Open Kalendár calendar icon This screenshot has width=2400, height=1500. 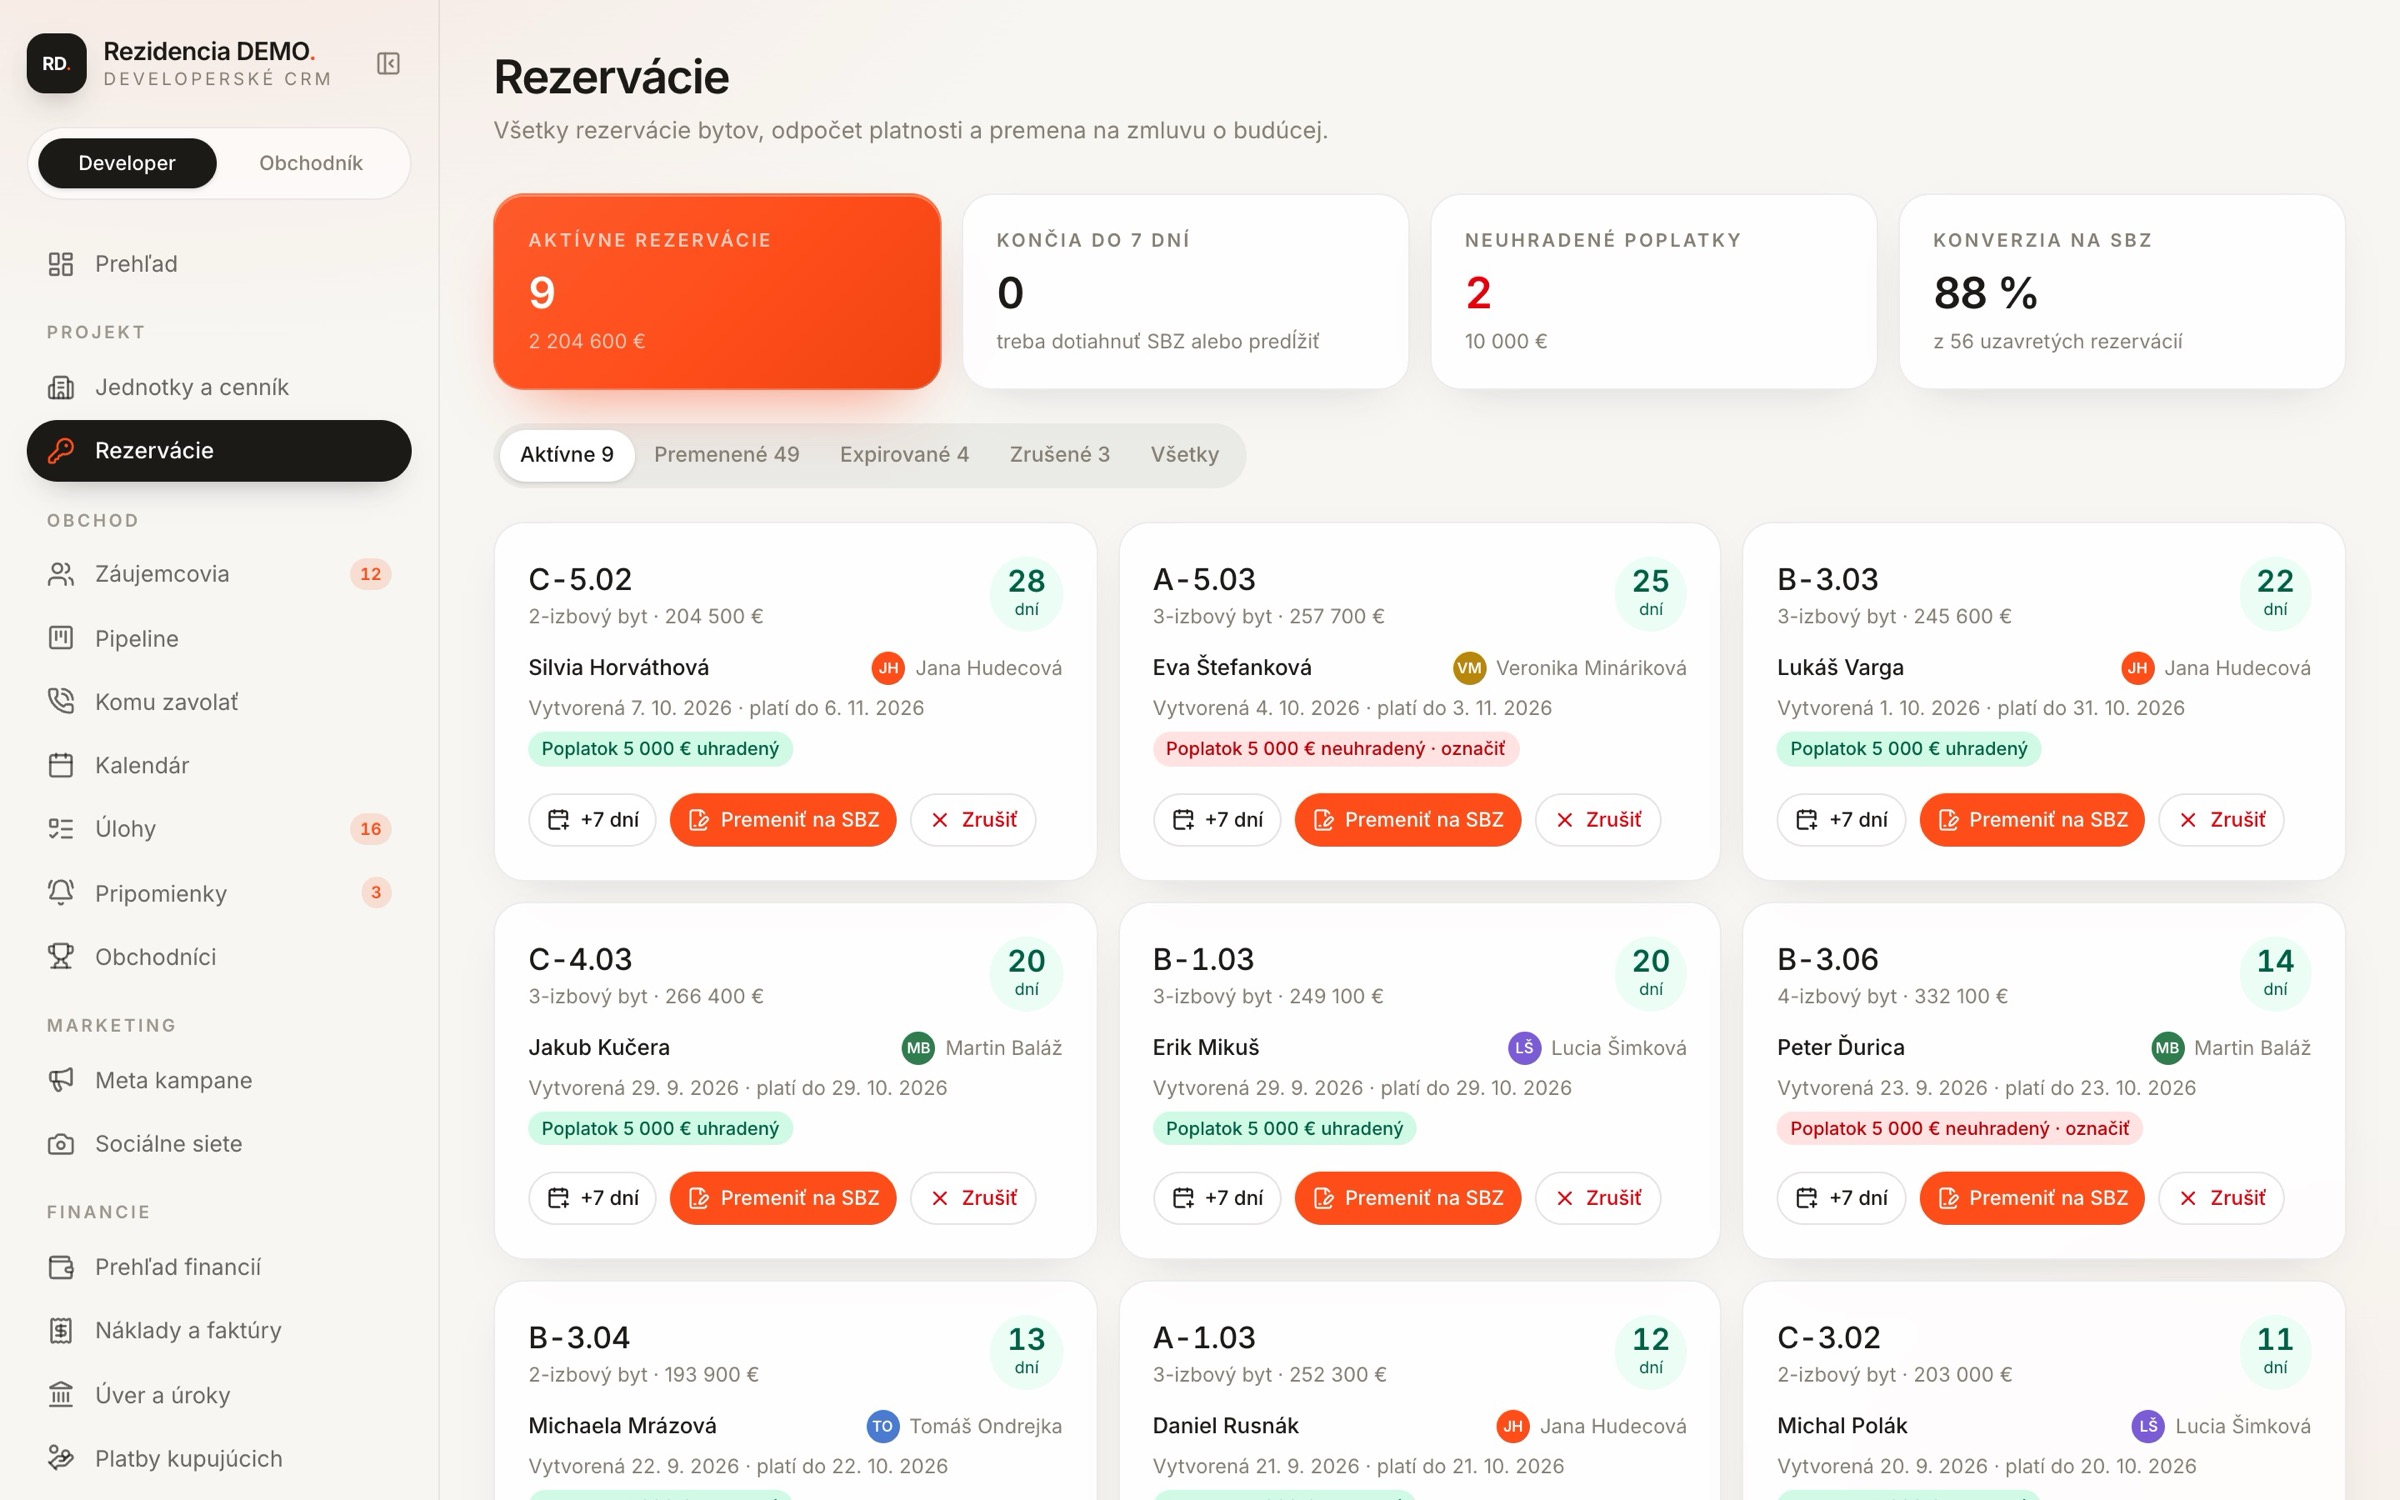61,765
